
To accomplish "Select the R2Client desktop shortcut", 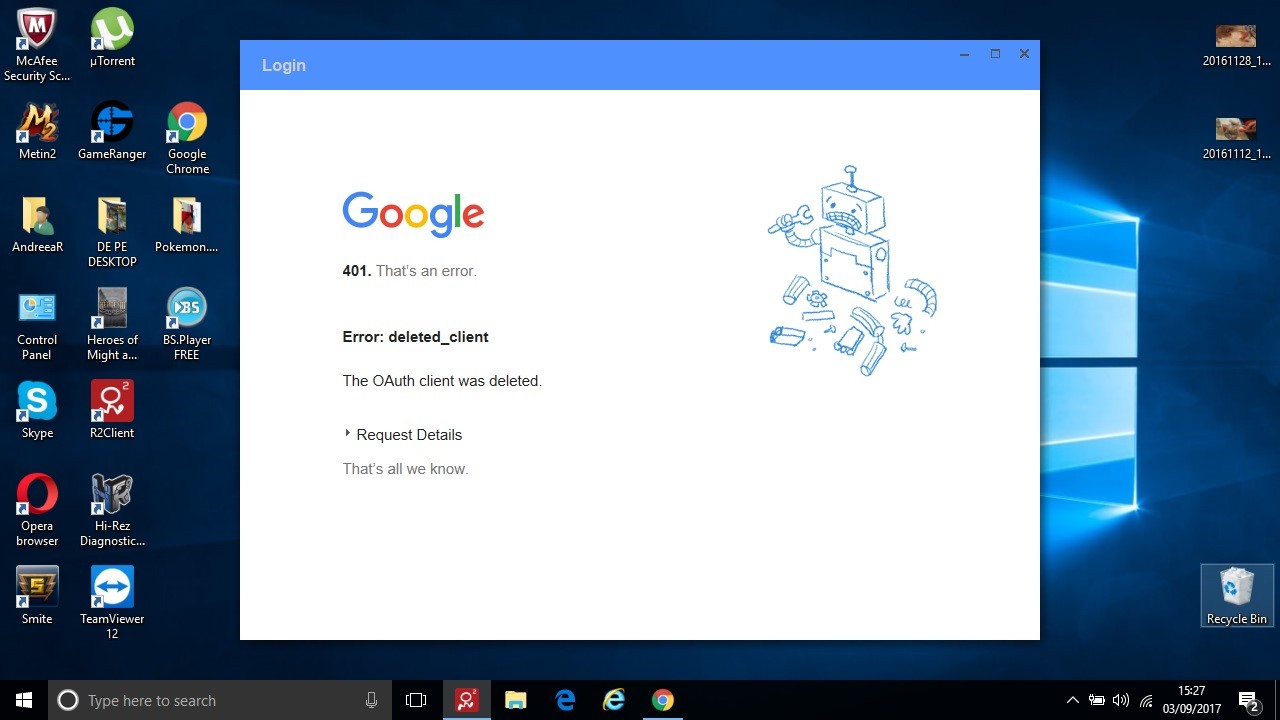I will click(x=112, y=403).
